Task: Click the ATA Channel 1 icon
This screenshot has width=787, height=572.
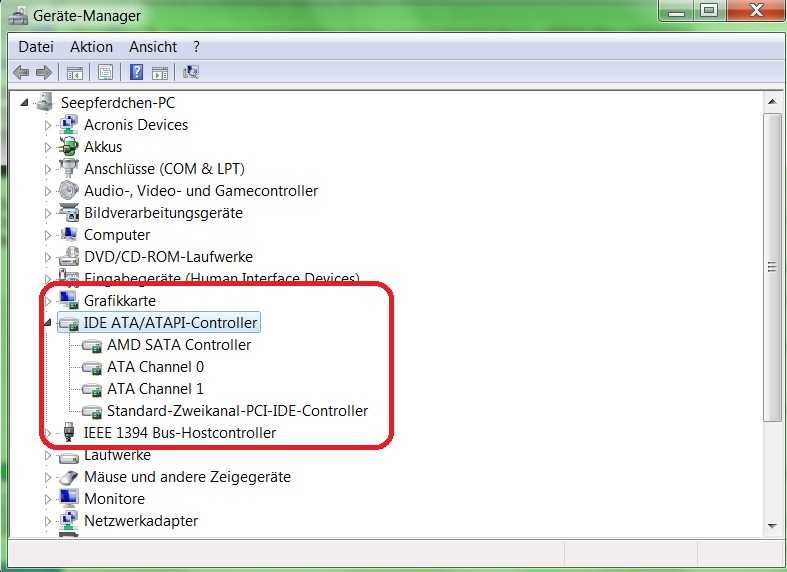Action: pos(91,389)
